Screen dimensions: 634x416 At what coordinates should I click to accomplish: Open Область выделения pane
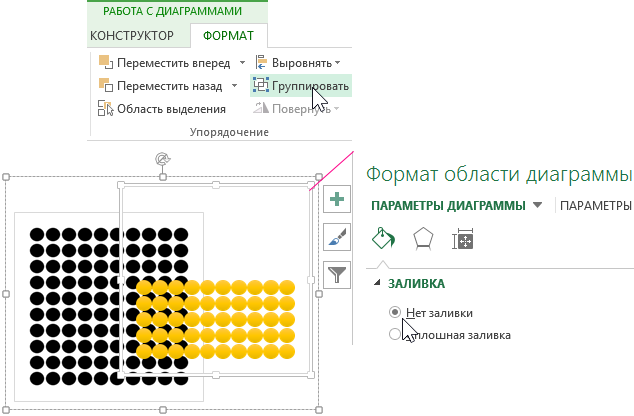click(x=162, y=109)
